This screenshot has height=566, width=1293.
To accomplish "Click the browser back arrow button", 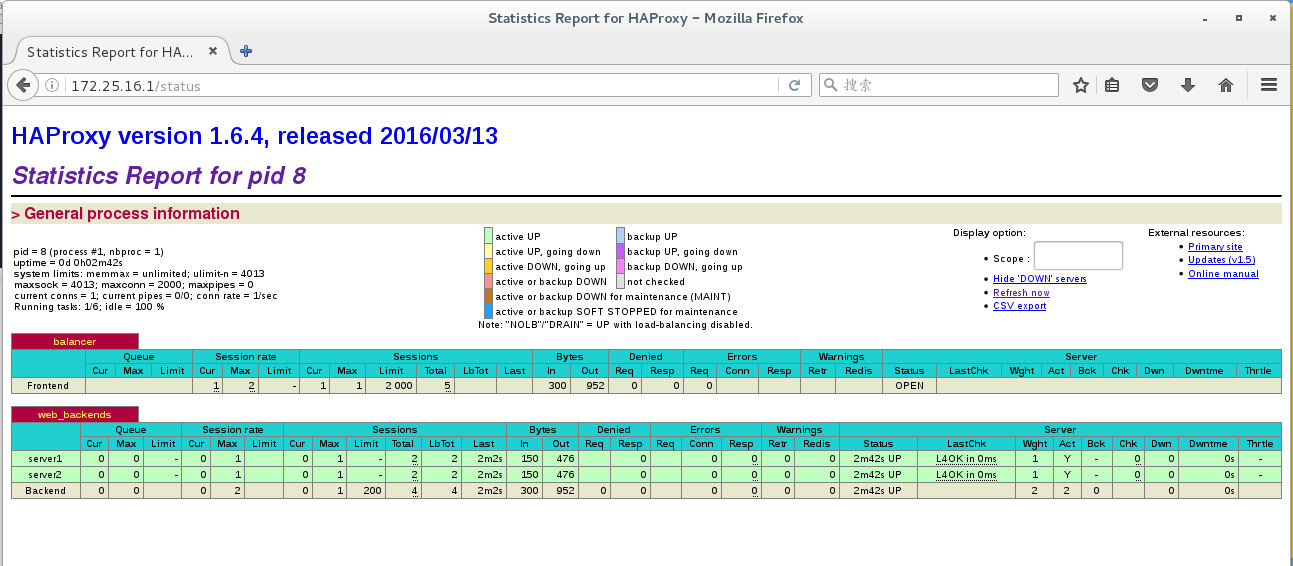I will click(x=23, y=86).
